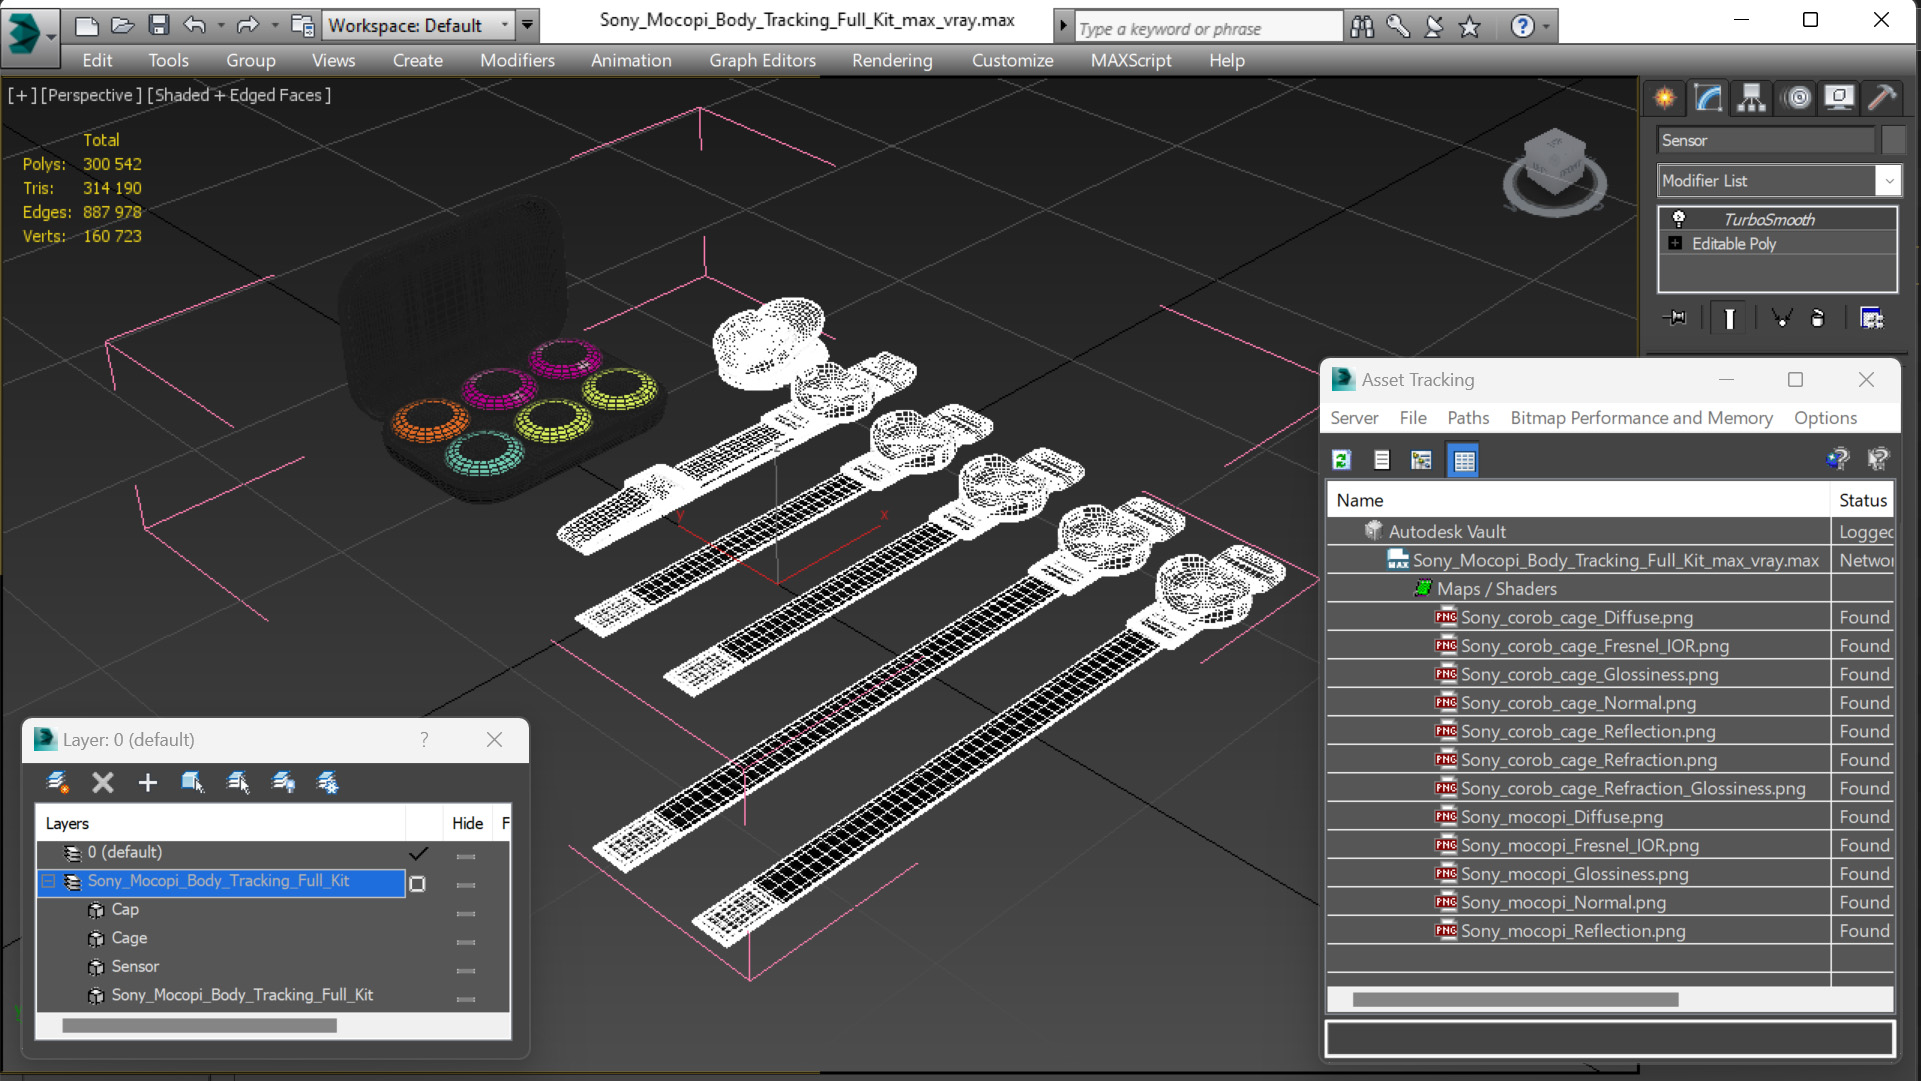The image size is (1921, 1081).
Task: Open the Hierarchy command panel tab
Action: pos(1751,97)
